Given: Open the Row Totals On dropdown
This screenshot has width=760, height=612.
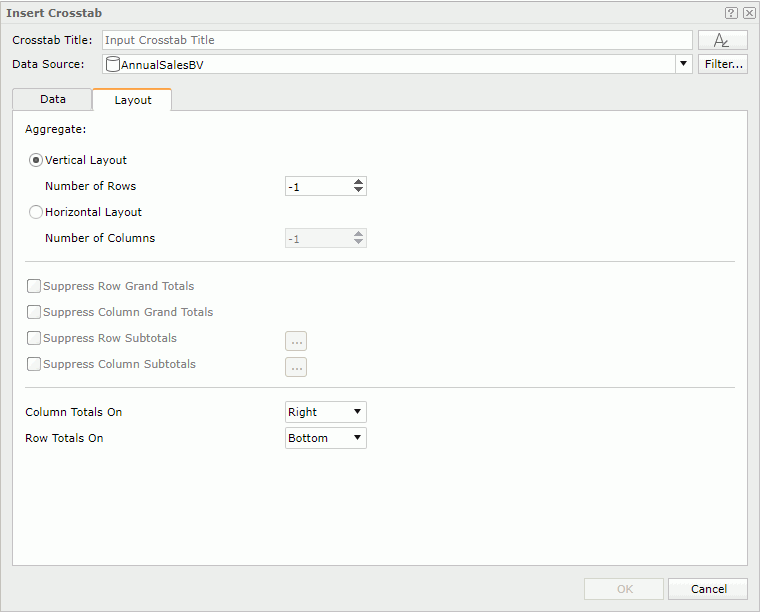Looking at the screenshot, I should 326,438.
